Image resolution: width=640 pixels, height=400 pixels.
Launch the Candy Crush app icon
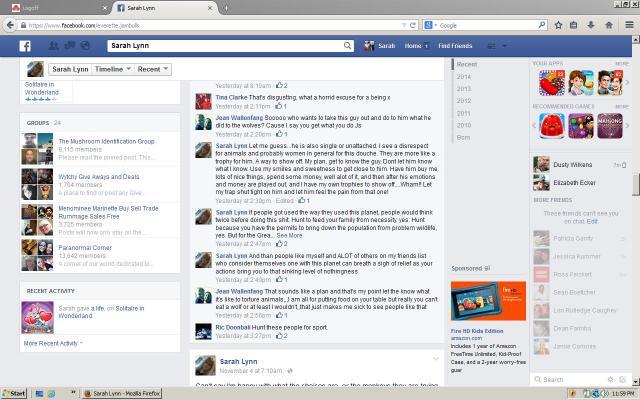[551, 83]
